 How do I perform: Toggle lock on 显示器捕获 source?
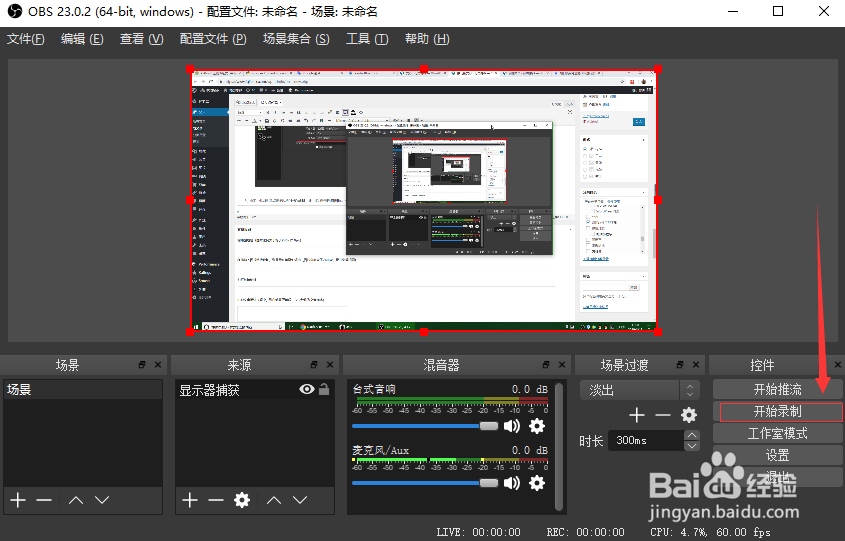[x=324, y=389]
